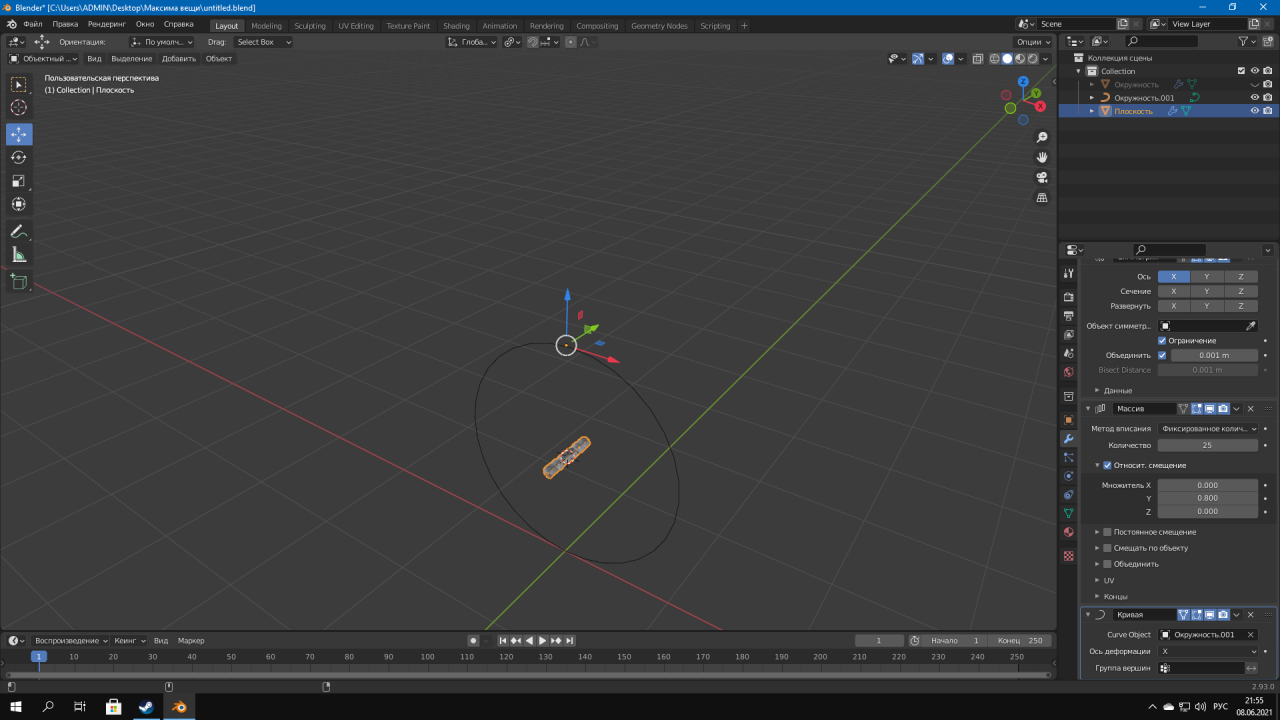Open the Render properties tab
Screen dimensions: 1280x720
[1068, 297]
